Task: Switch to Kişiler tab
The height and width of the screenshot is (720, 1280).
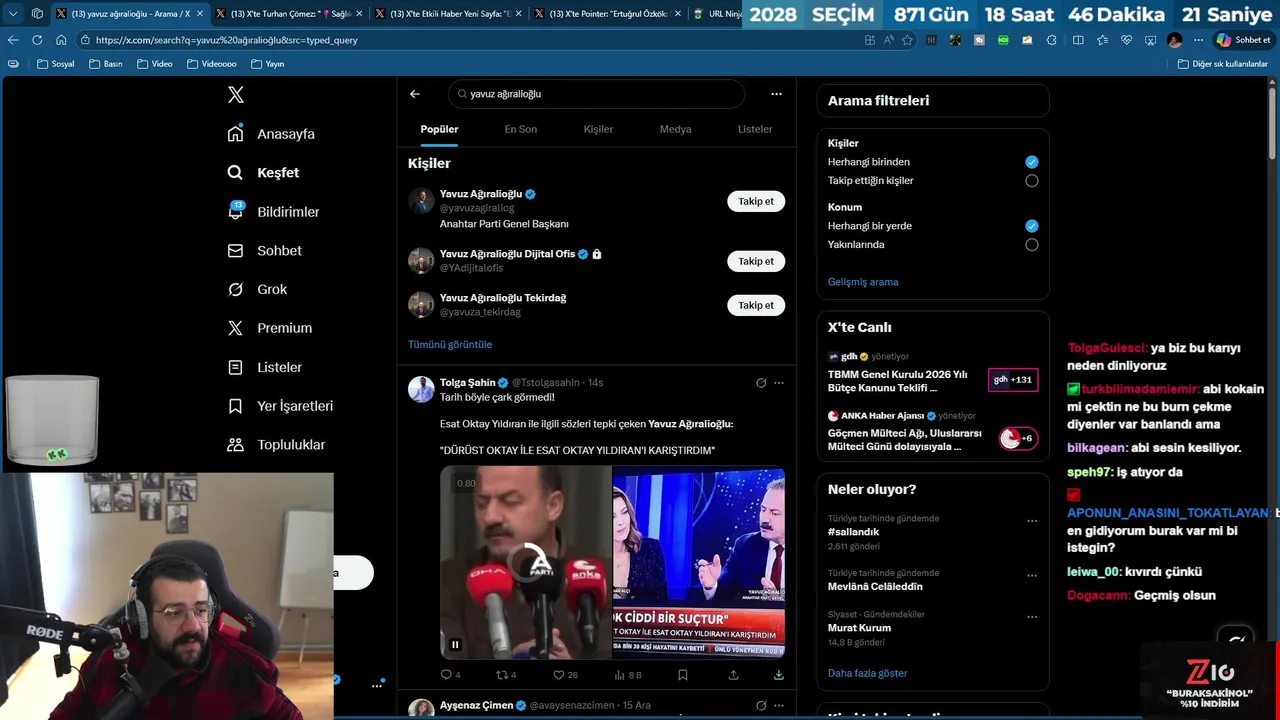Action: [x=598, y=129]
